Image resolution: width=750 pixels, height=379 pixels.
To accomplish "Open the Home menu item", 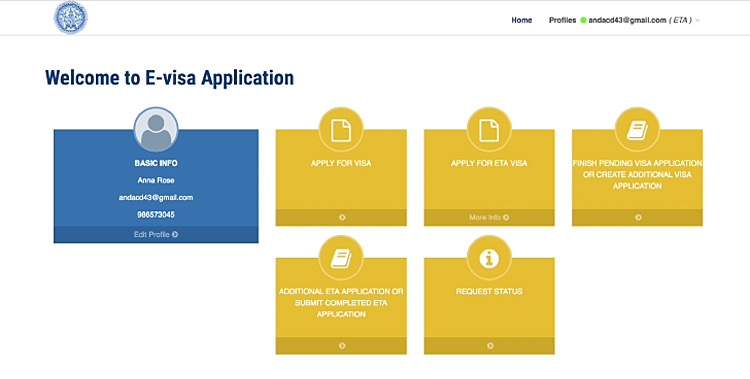I will [x=521, y=20].
